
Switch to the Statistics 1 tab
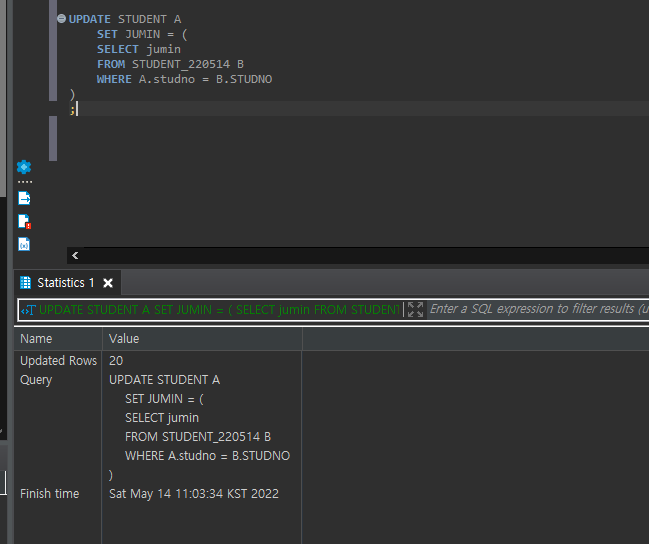tap(65, 283)
